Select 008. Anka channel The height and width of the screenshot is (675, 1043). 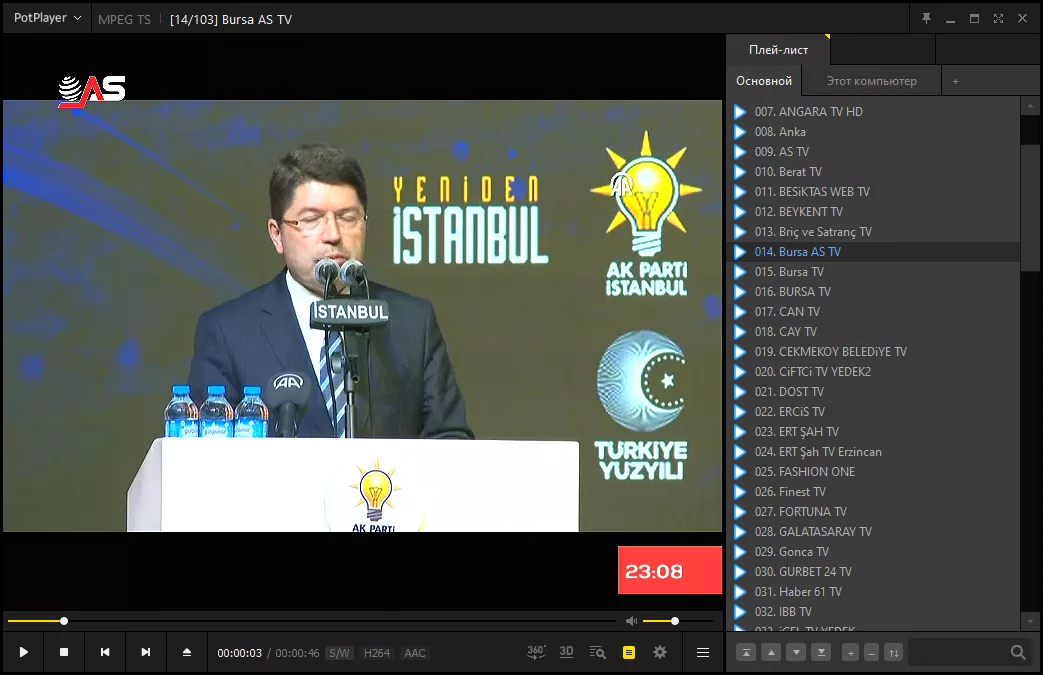[x=875, y=132]
